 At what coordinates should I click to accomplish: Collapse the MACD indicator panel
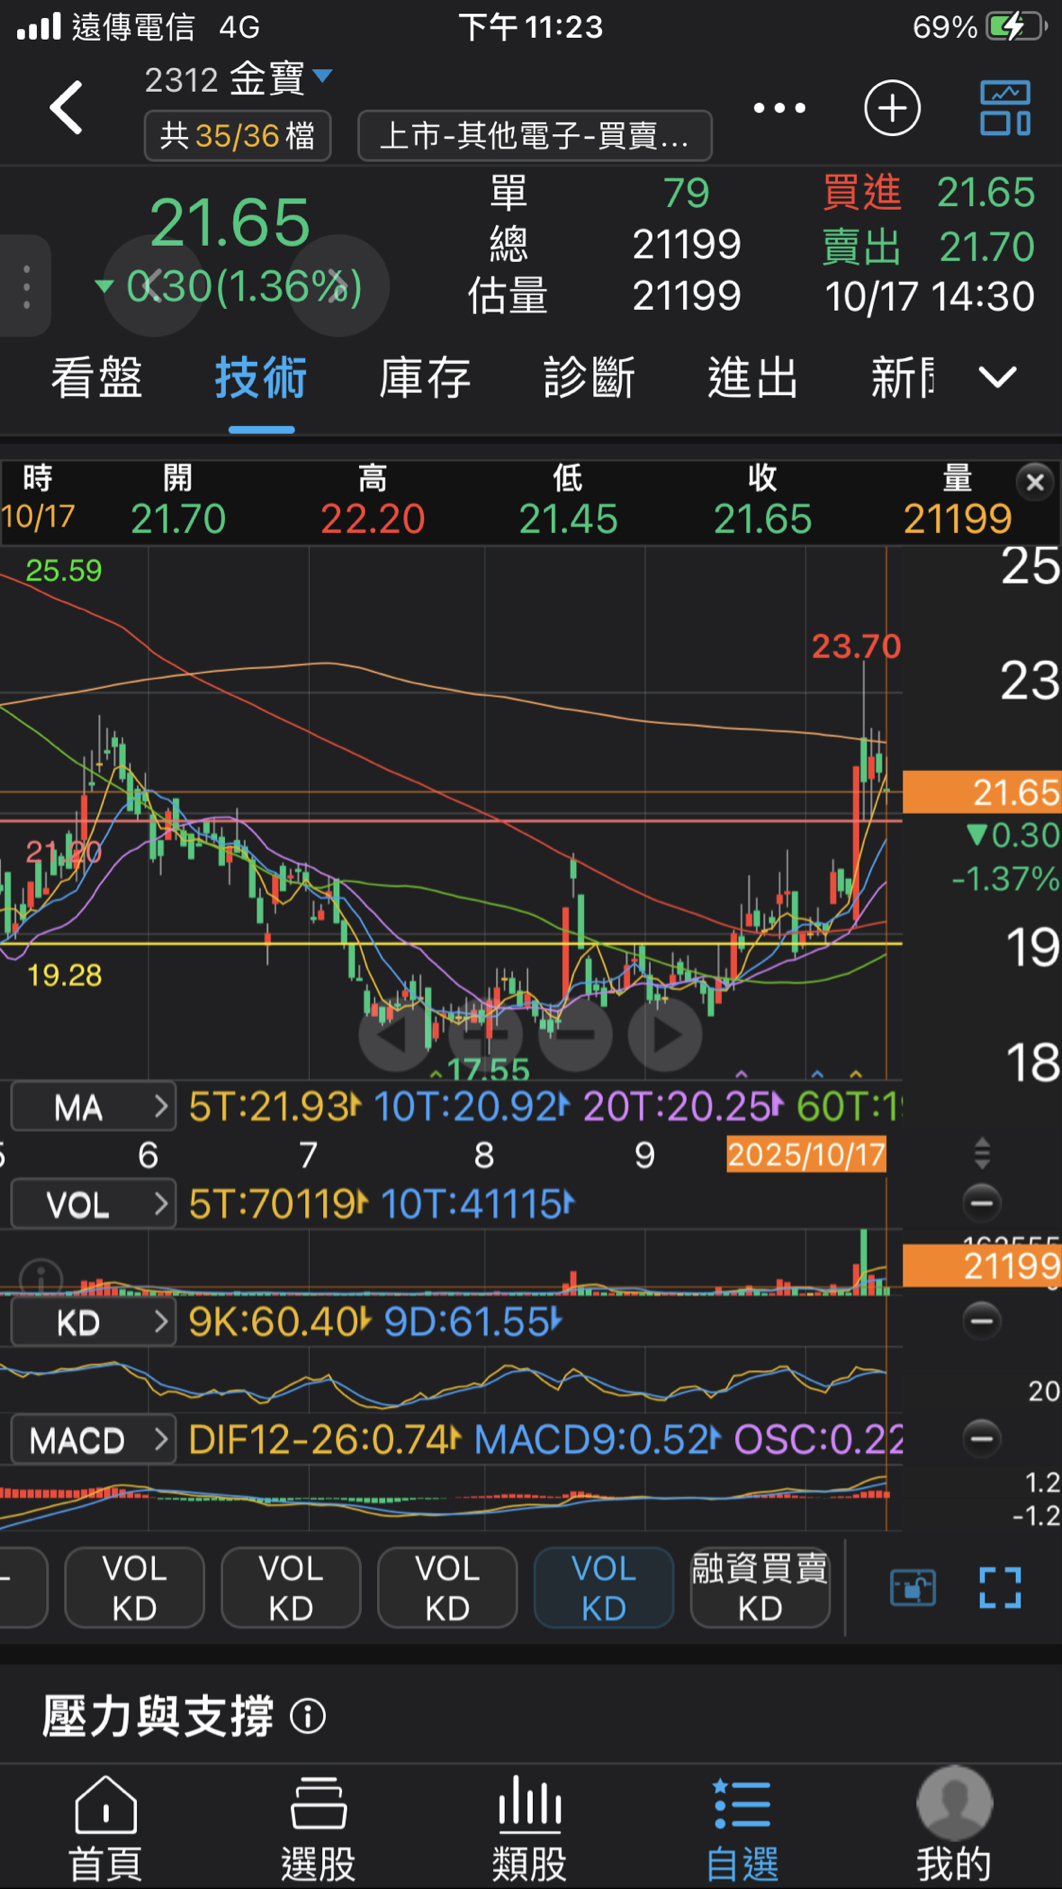coord(981,1438)
